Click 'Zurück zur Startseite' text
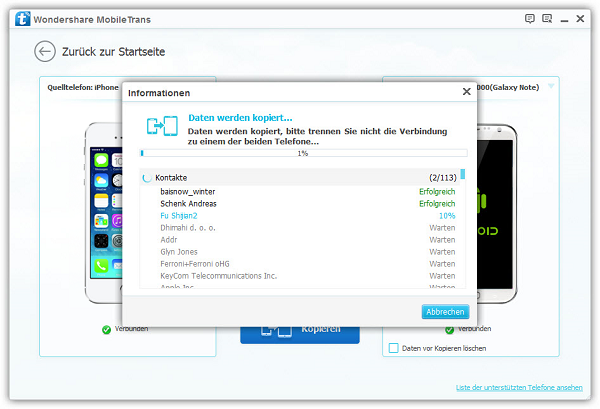The image size is (600, 409). click(x=114, y=52)
